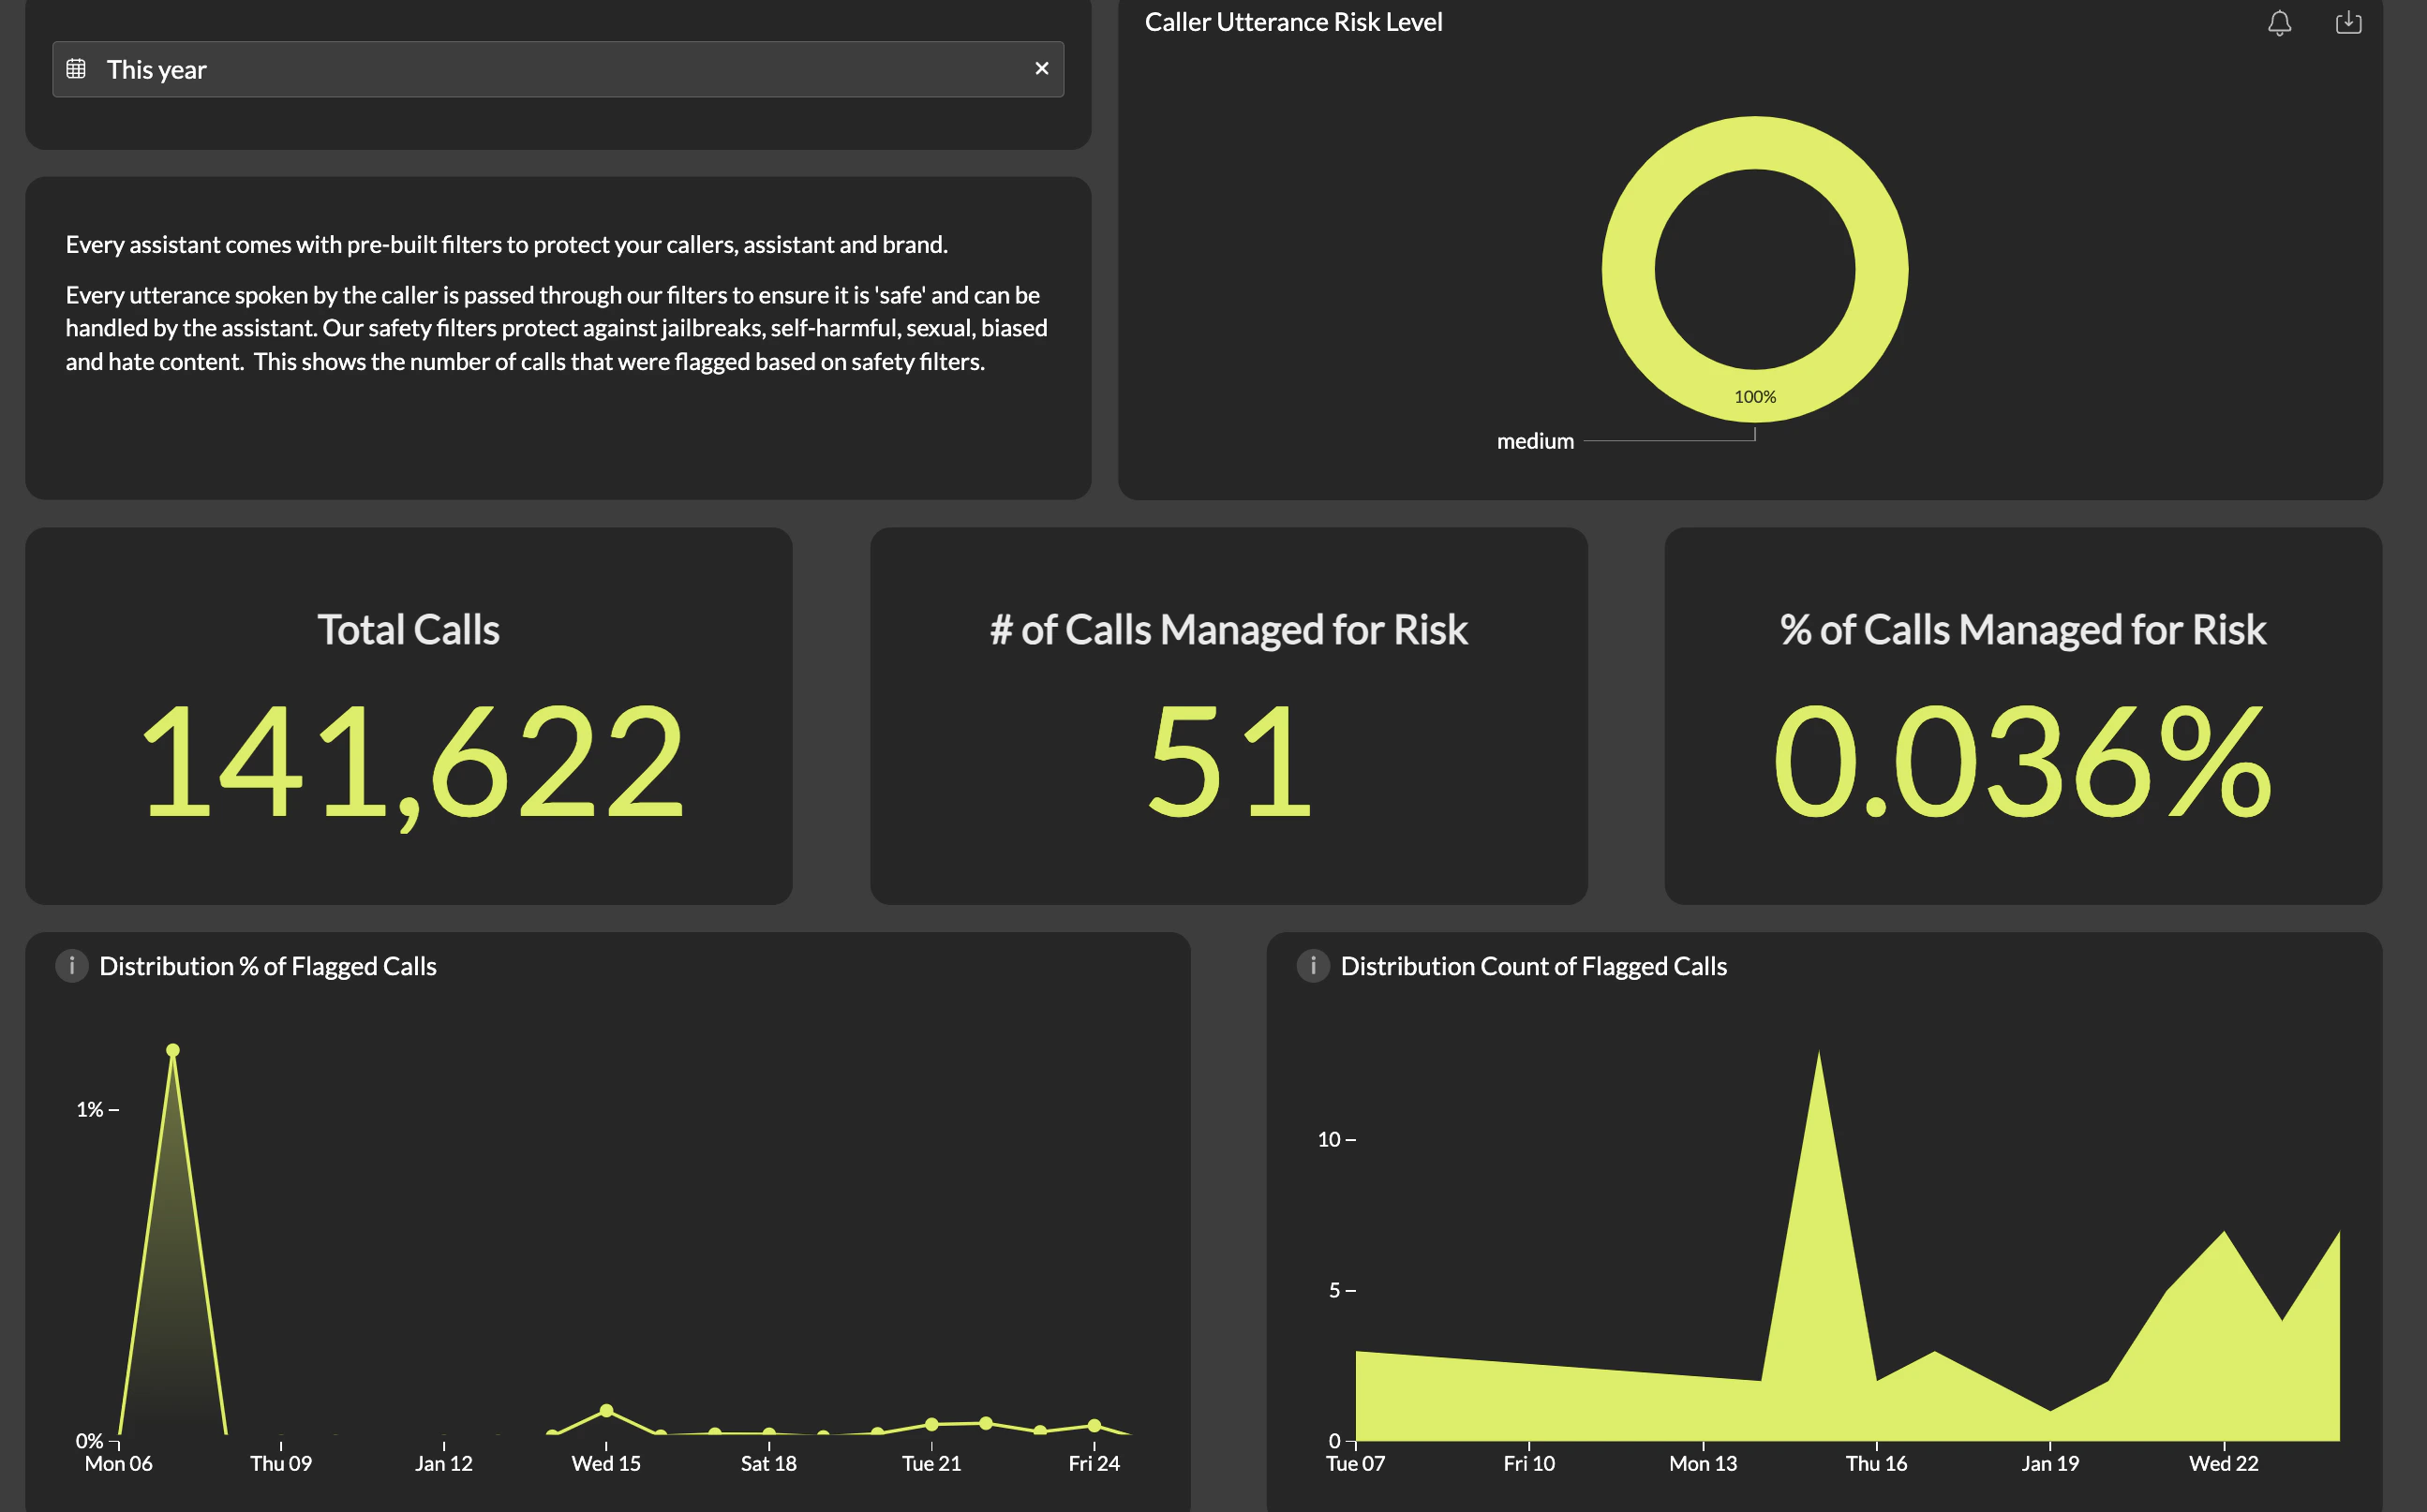This screenshot has width=2427, height=1512.
Task: Open info tooltip for Distribution % of Flagged Calls
Action: pos(71,965)
